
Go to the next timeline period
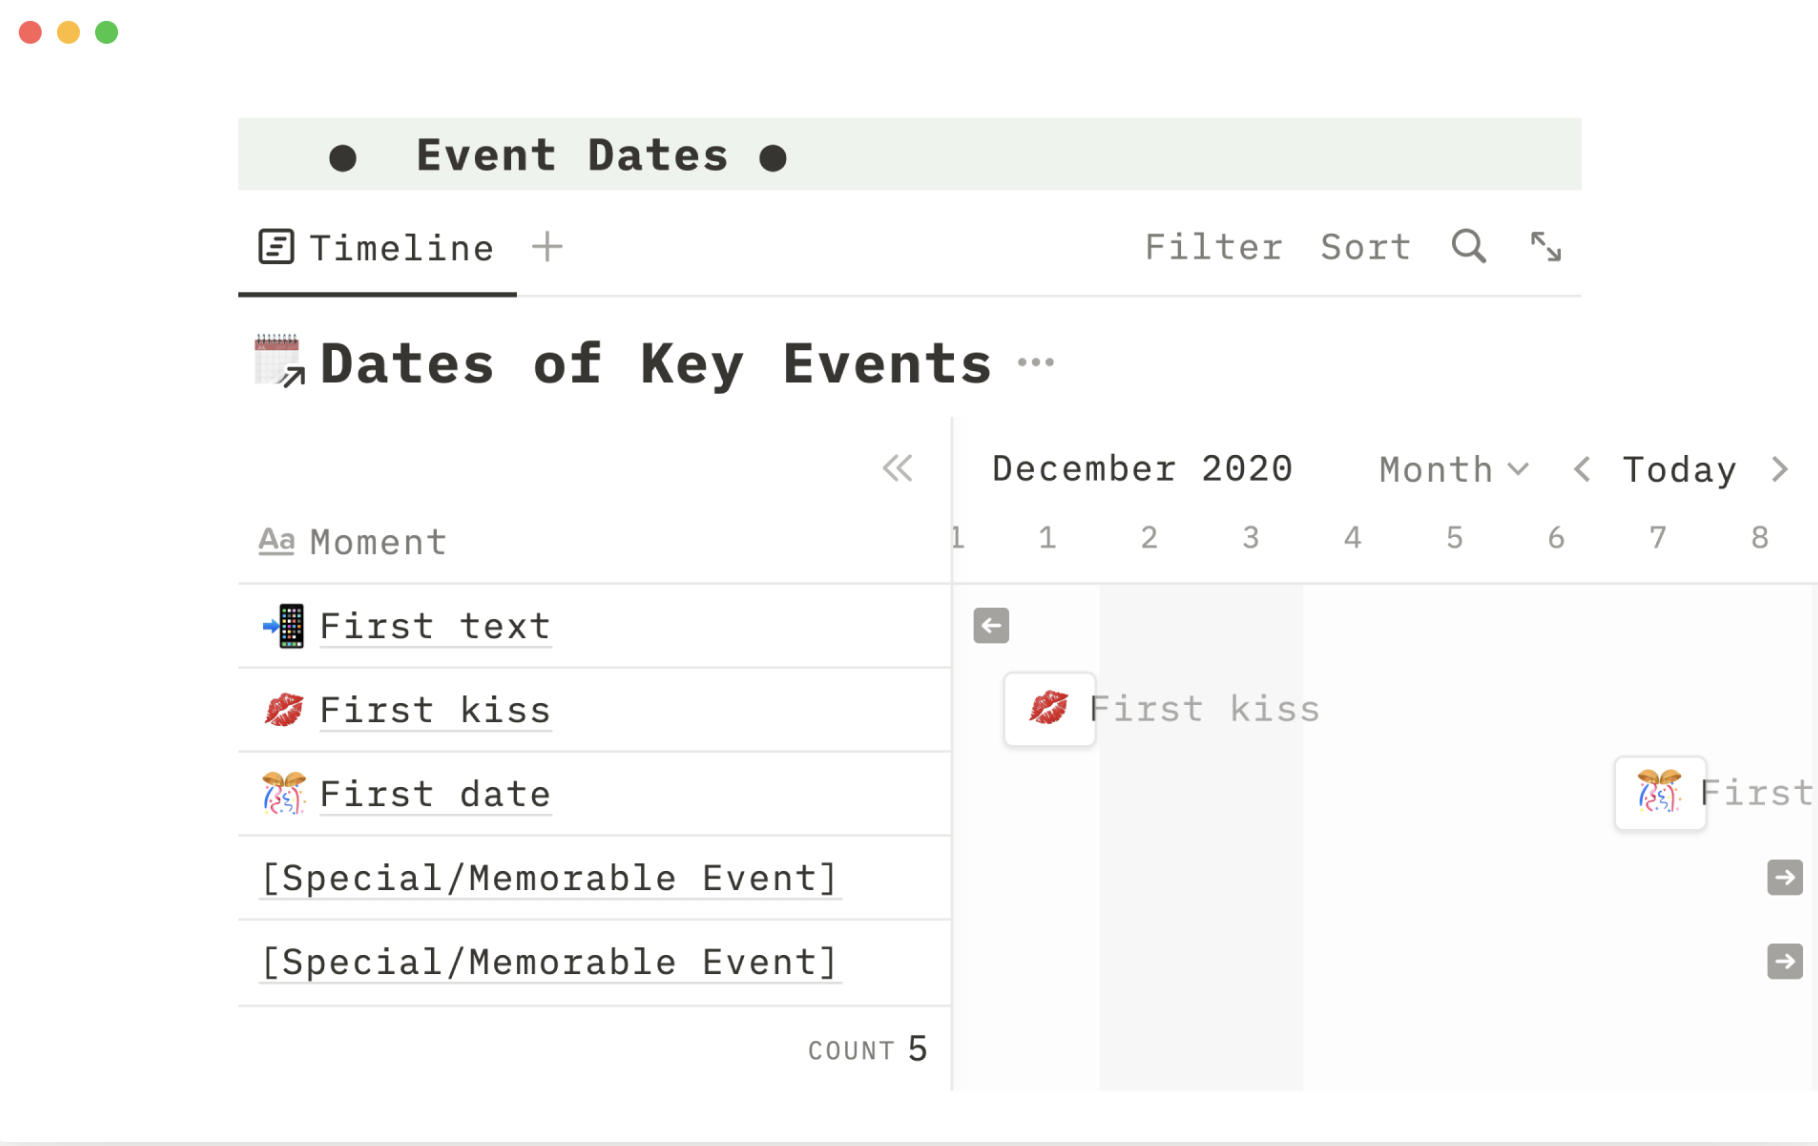[x=1779, y=469]
